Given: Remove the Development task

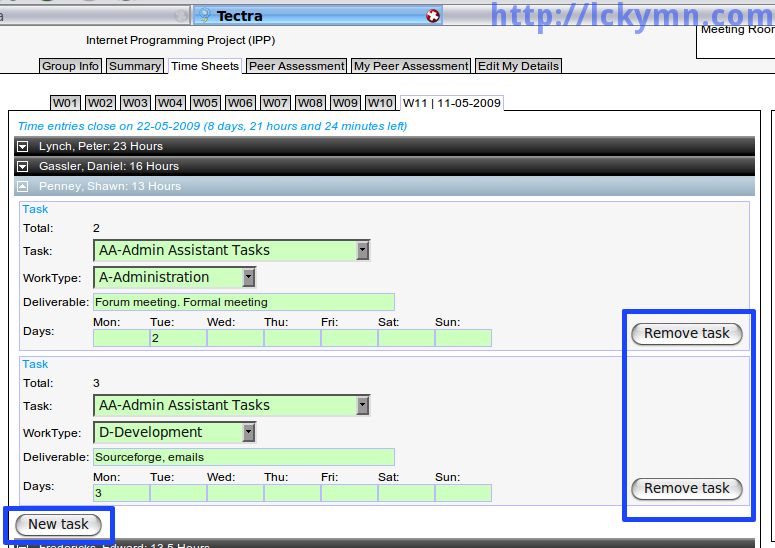Looking at the screenshot, I should click(x=687, y=489).
